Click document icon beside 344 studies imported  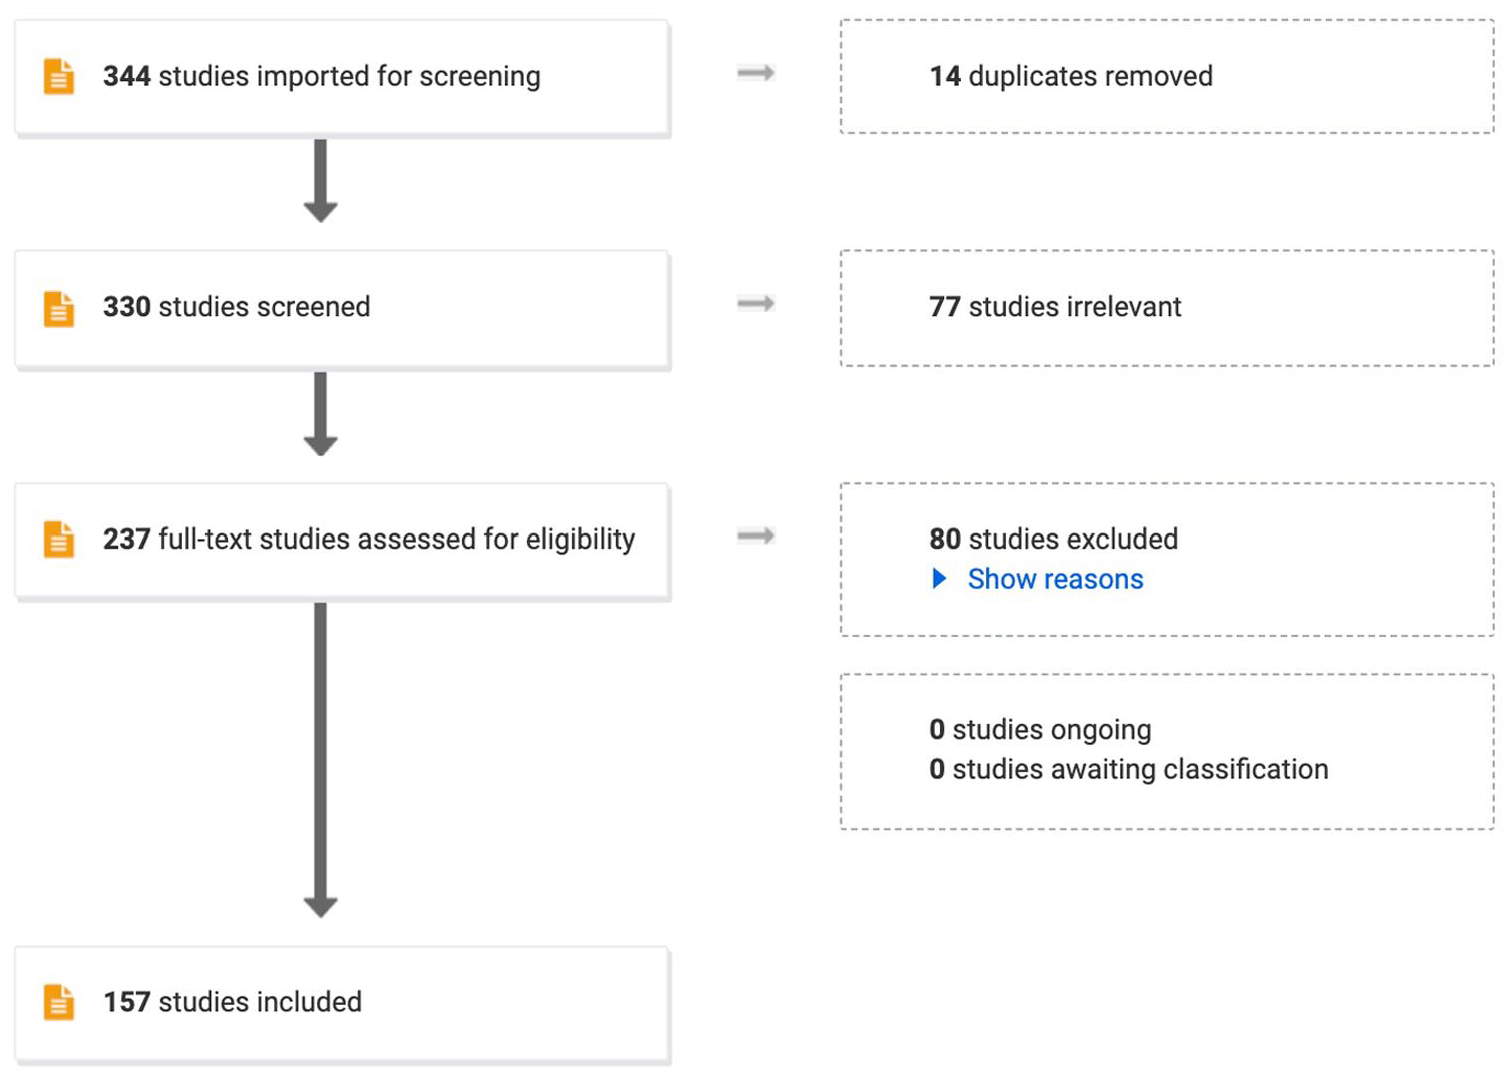tap(59, 76)
